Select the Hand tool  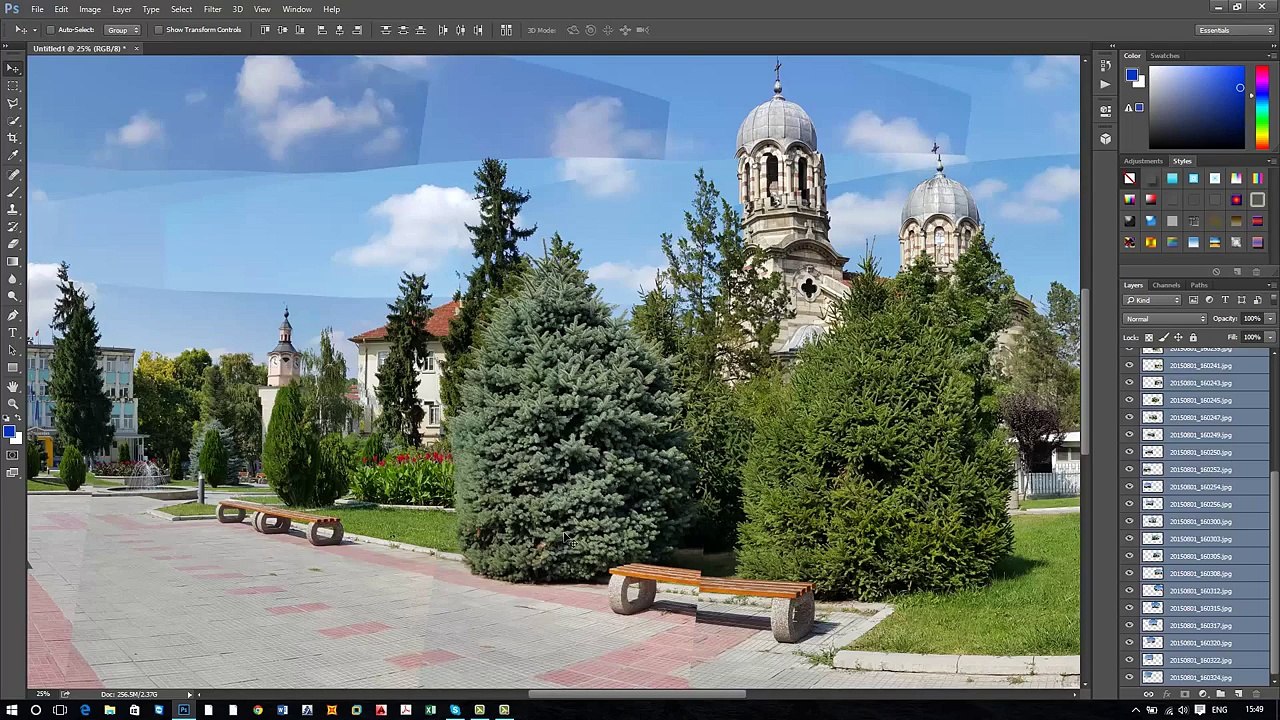13,386
